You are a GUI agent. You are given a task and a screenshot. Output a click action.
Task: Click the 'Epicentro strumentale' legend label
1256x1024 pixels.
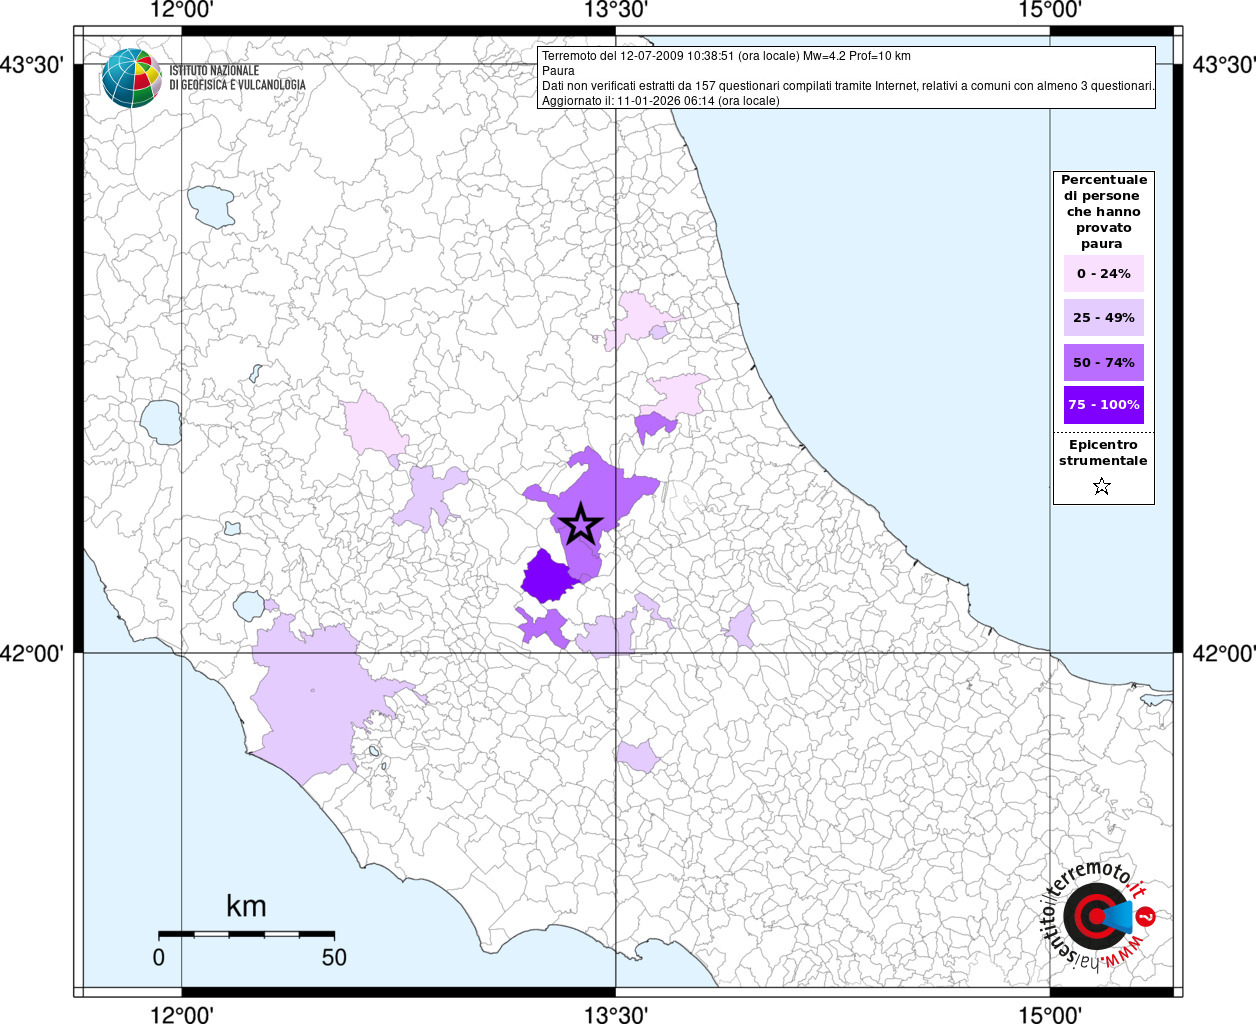1103,453
